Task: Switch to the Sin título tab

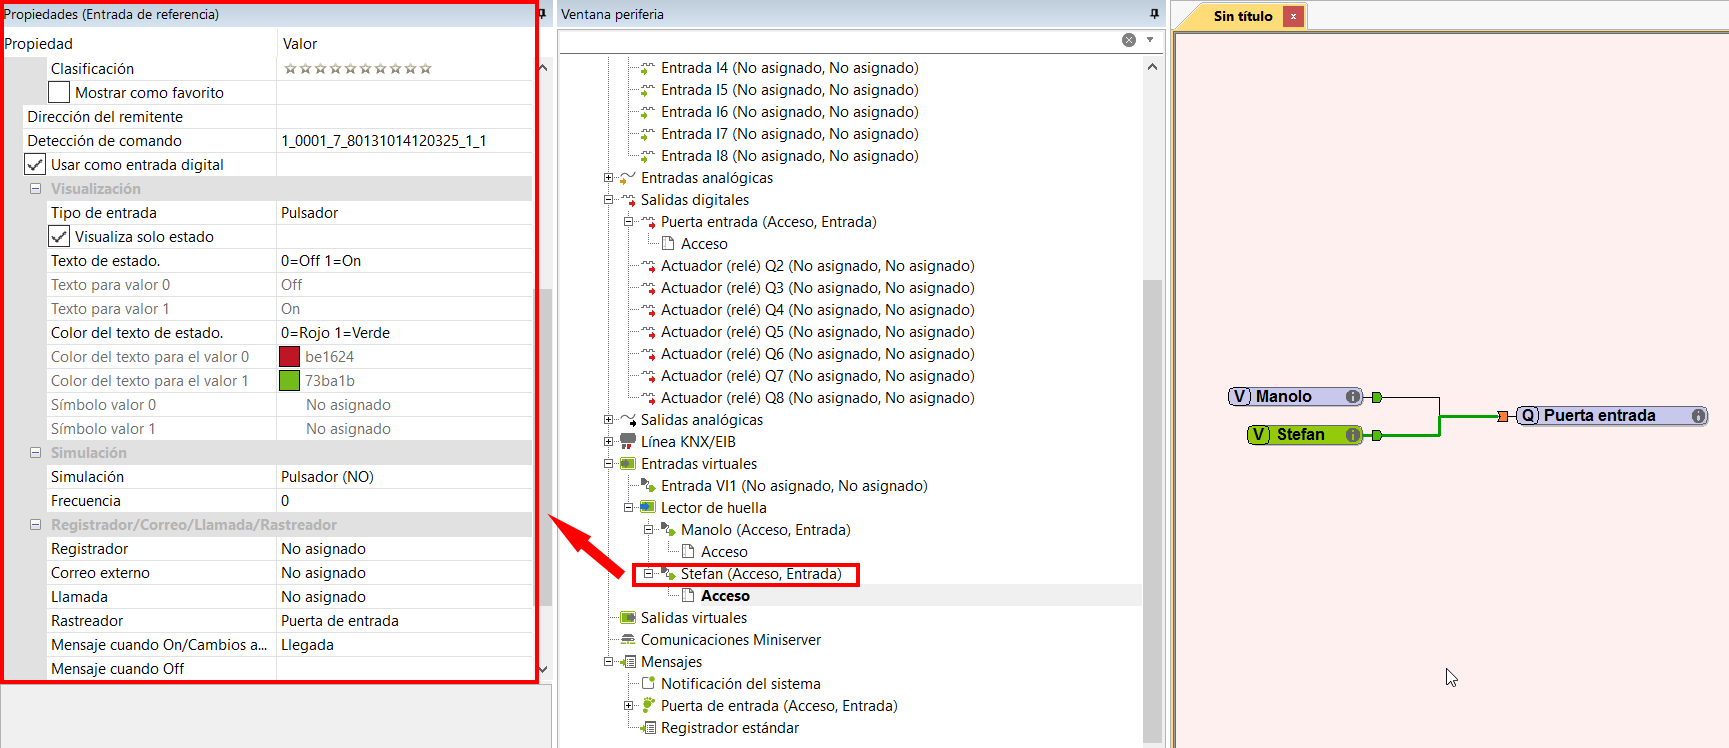Action: (x=1242, y=16)
